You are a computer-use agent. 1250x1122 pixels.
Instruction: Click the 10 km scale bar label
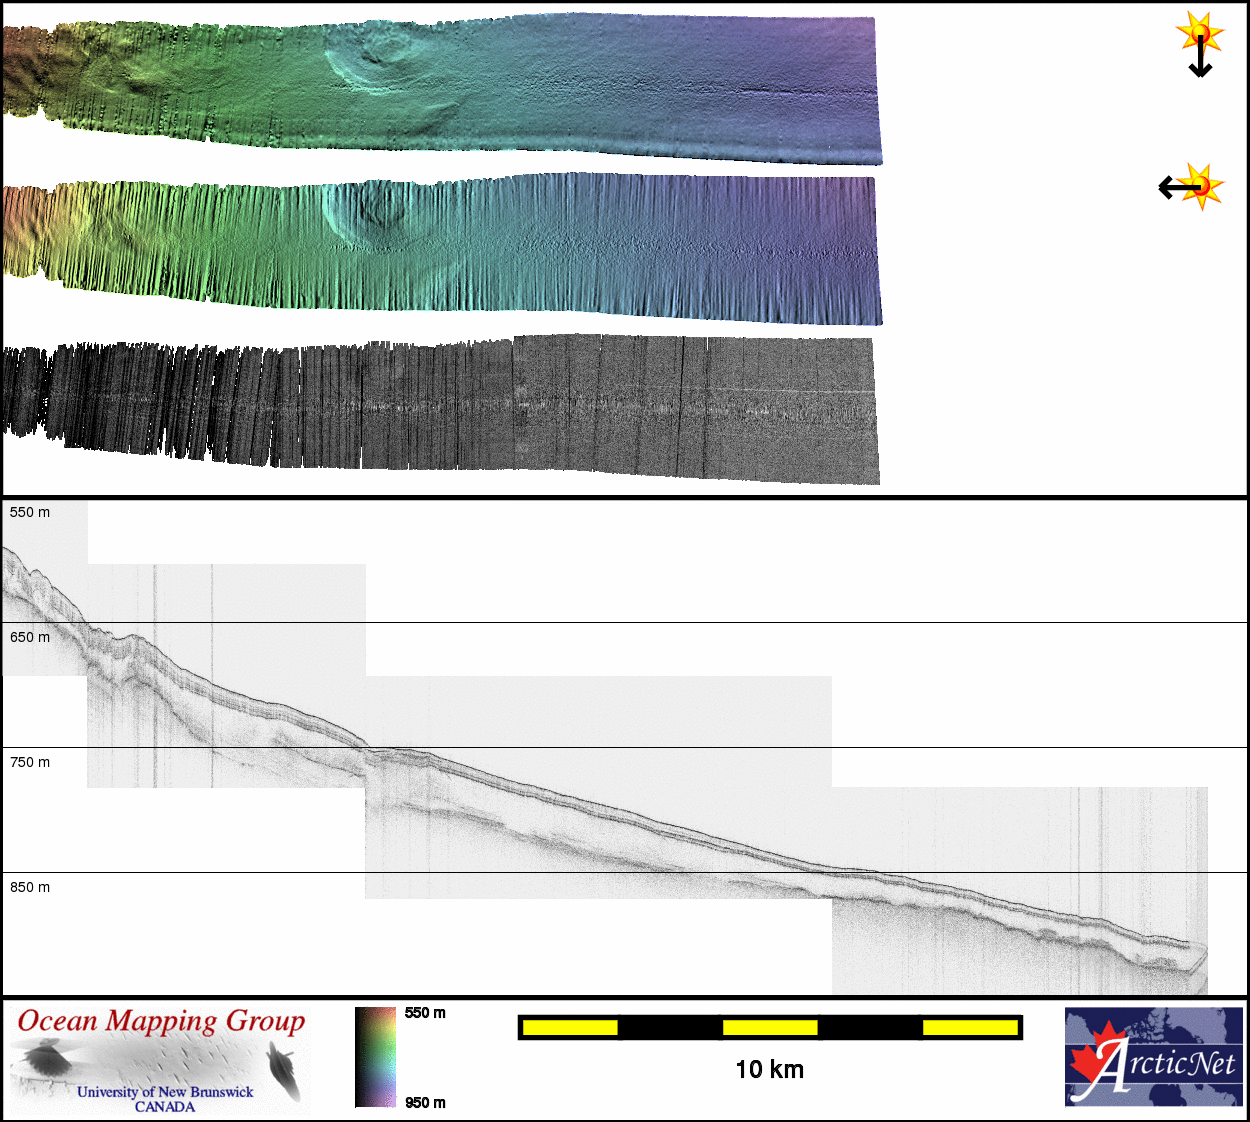769,1070
